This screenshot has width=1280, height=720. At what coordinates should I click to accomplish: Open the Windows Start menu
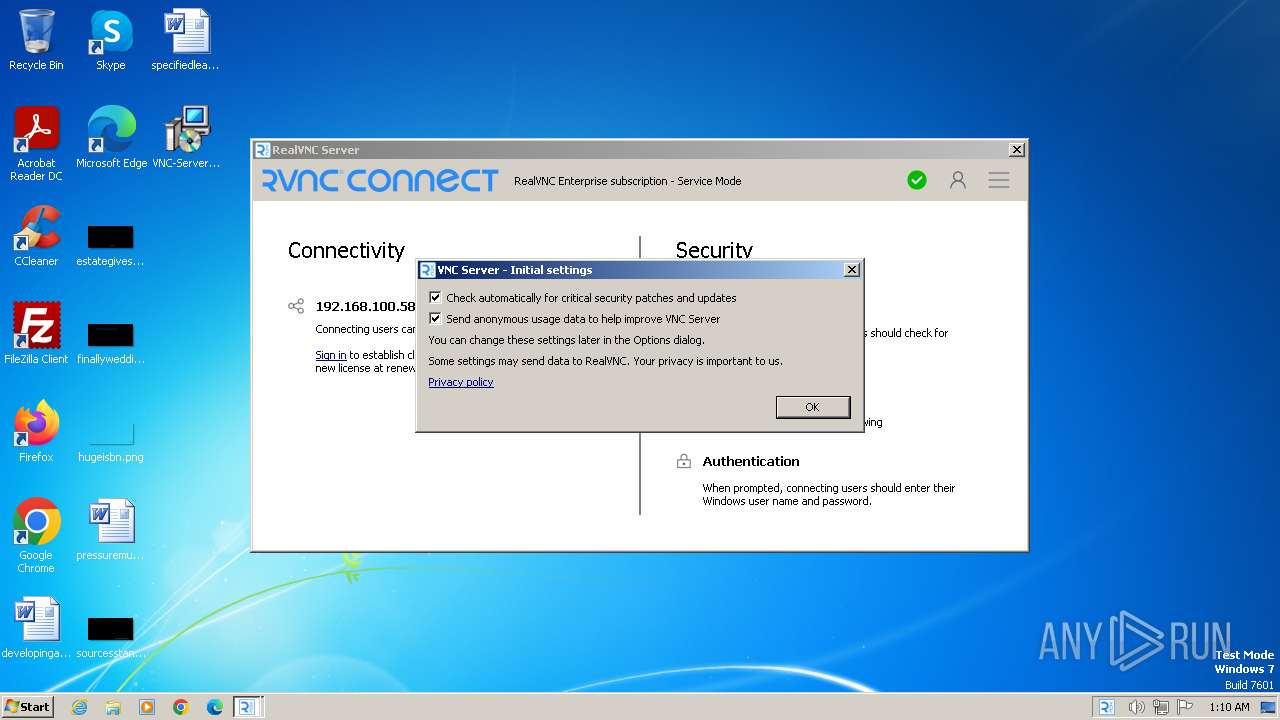tap(27, 706)
